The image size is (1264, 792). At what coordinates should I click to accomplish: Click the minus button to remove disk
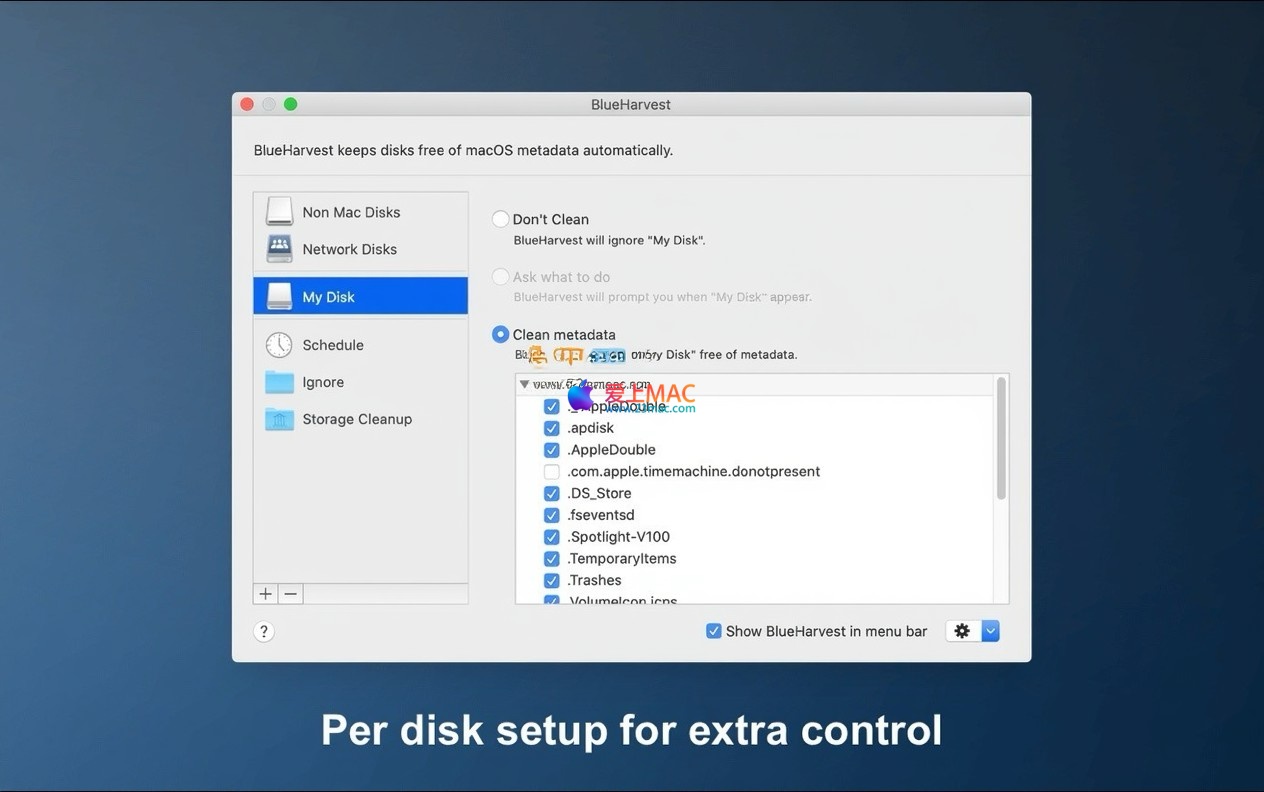coord(290,594)
